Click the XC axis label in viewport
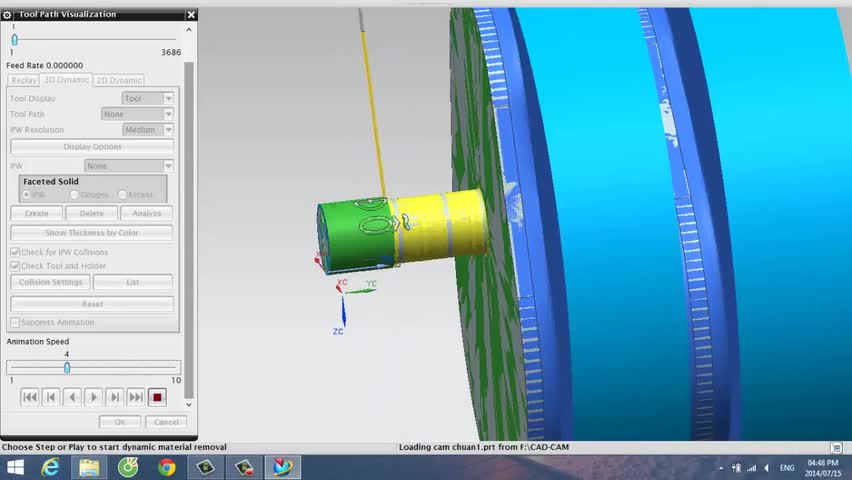The width and height of the screenshot is (852, 480). pyautogui.click(x=342, y=282)
